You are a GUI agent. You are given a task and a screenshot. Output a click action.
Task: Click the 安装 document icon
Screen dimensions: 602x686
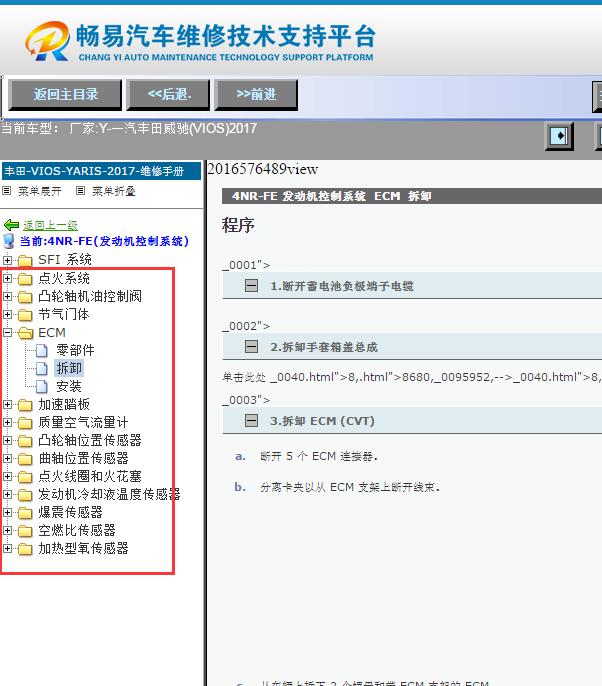pos(42,386)
